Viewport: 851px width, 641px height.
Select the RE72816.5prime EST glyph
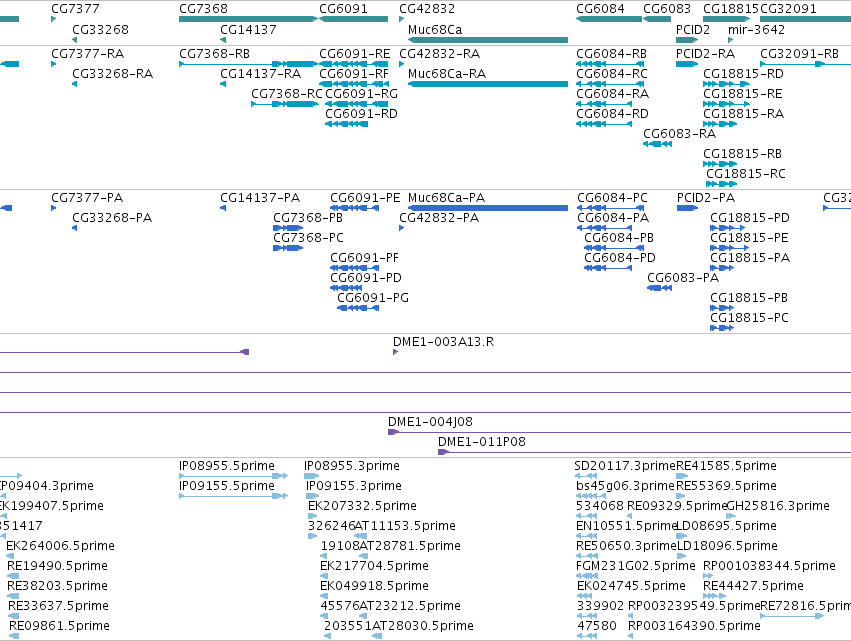792,616
